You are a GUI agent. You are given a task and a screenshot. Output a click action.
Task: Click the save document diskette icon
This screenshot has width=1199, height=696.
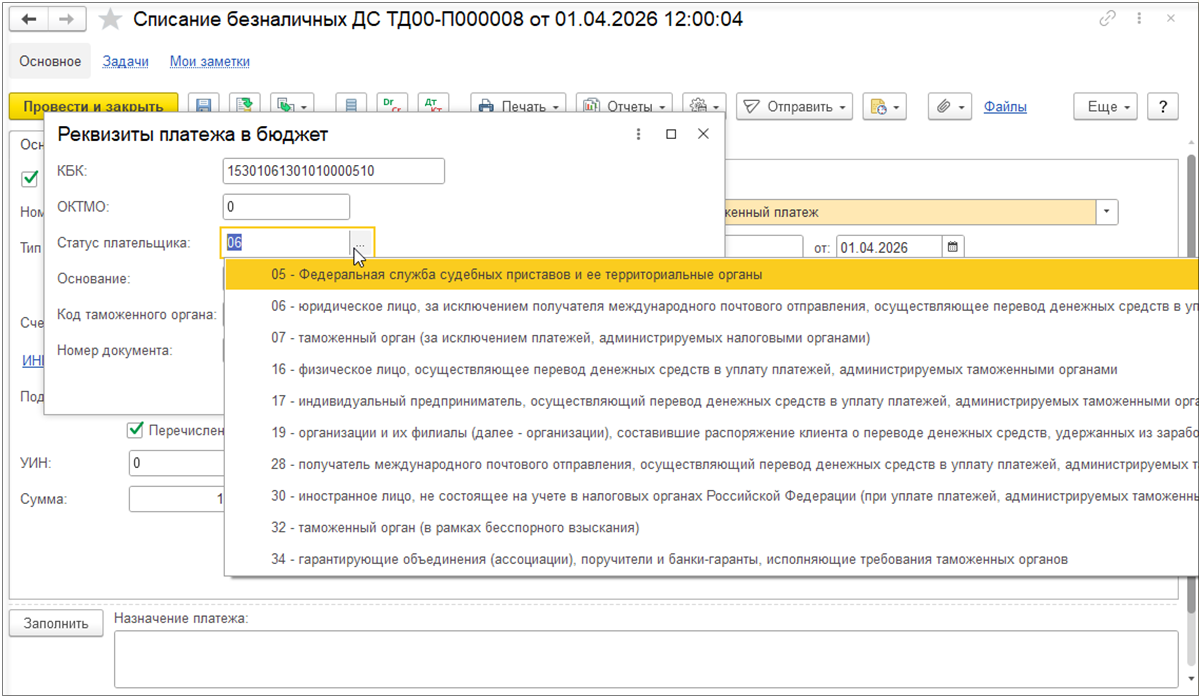204,106
